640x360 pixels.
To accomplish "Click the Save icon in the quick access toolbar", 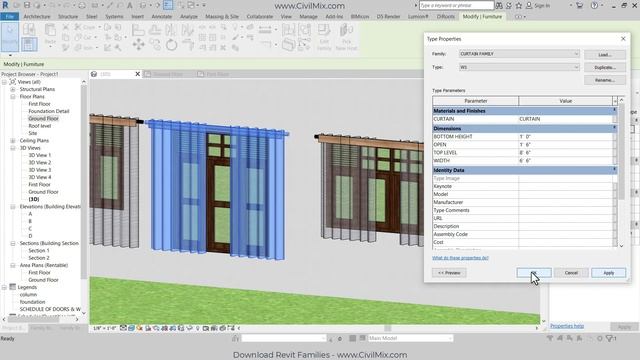I will click(27, 5).
